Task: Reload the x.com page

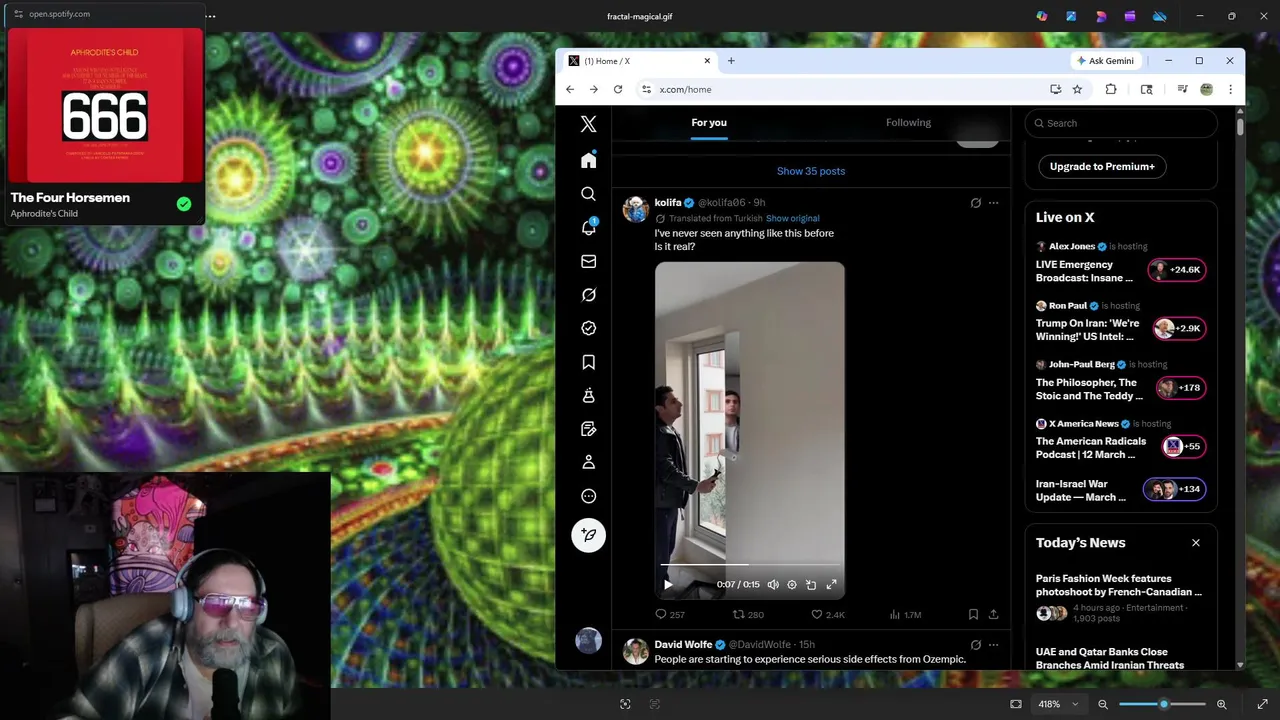Action: tap(618, 89)
